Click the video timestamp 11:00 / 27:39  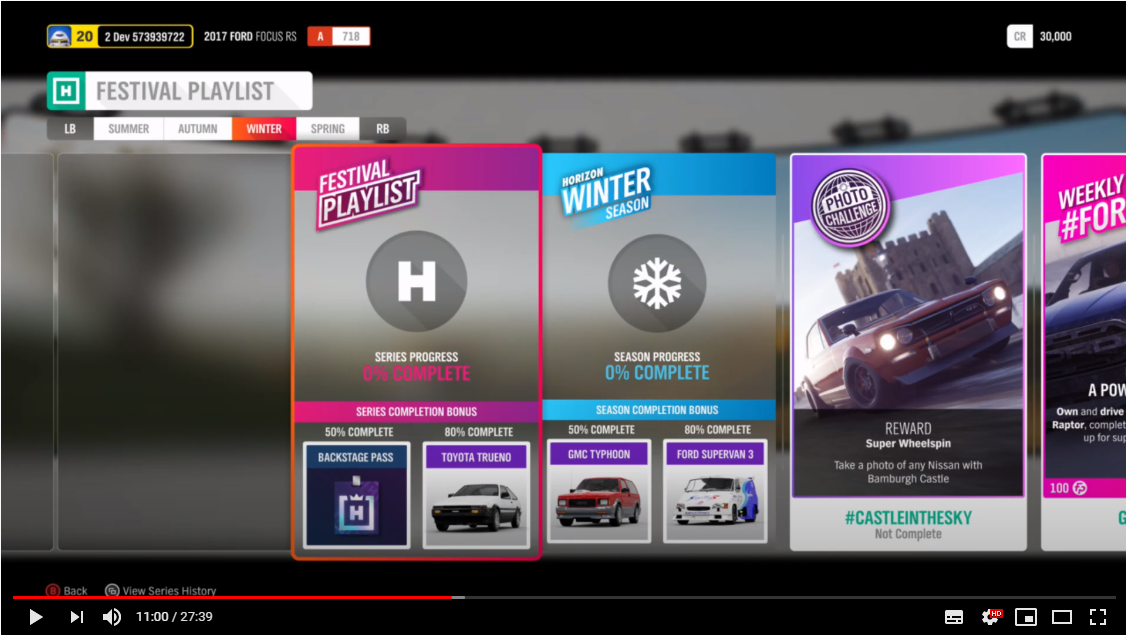[x=175, y=616]
